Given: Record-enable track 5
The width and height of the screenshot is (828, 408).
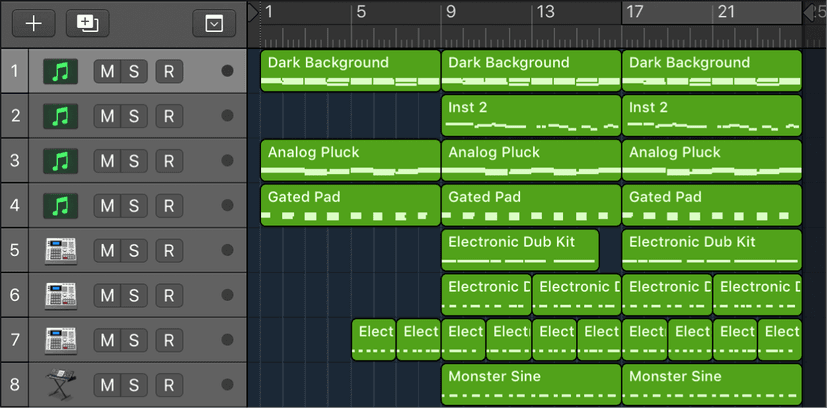Looking at the screenshot, I should [x=169, y=251].
